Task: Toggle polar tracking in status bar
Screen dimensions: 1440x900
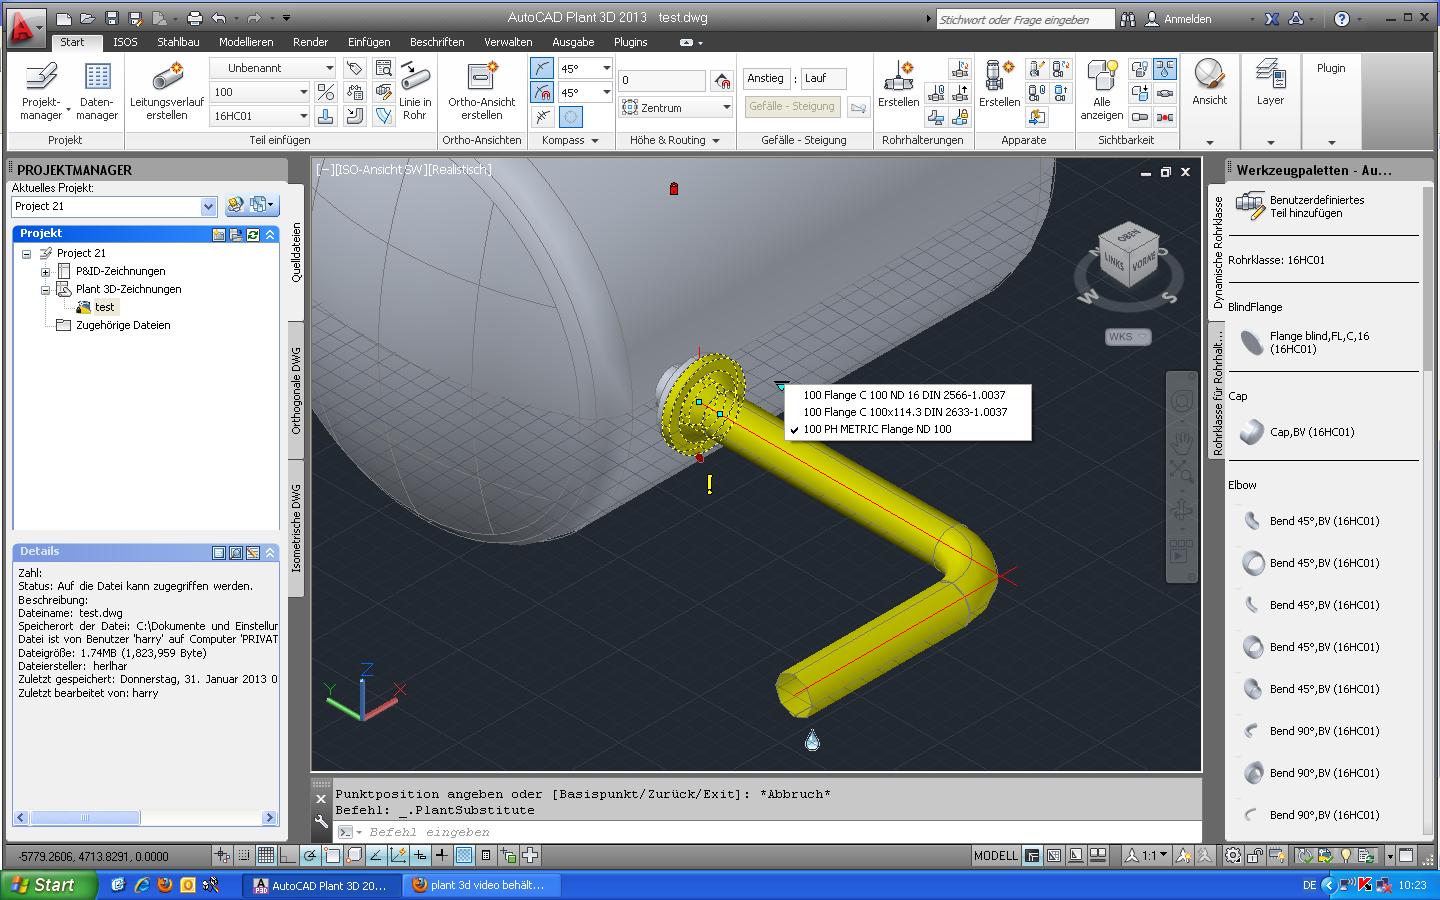Action: click(310, 855)
